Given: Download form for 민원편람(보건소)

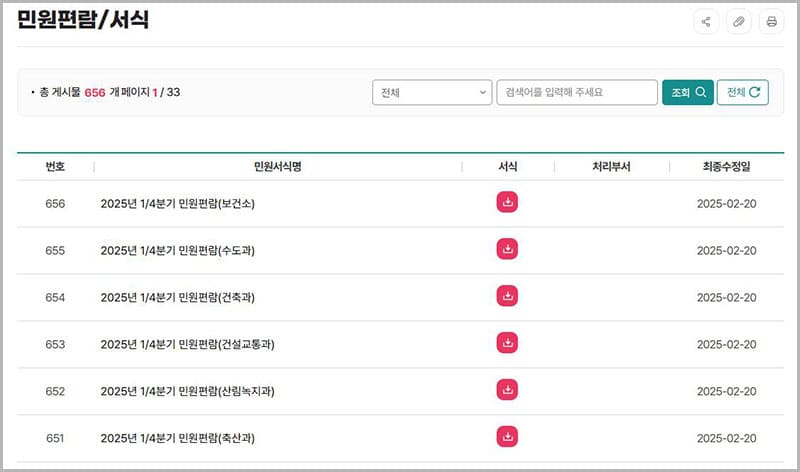Looking at the screenshot, I should click(507, 203).
